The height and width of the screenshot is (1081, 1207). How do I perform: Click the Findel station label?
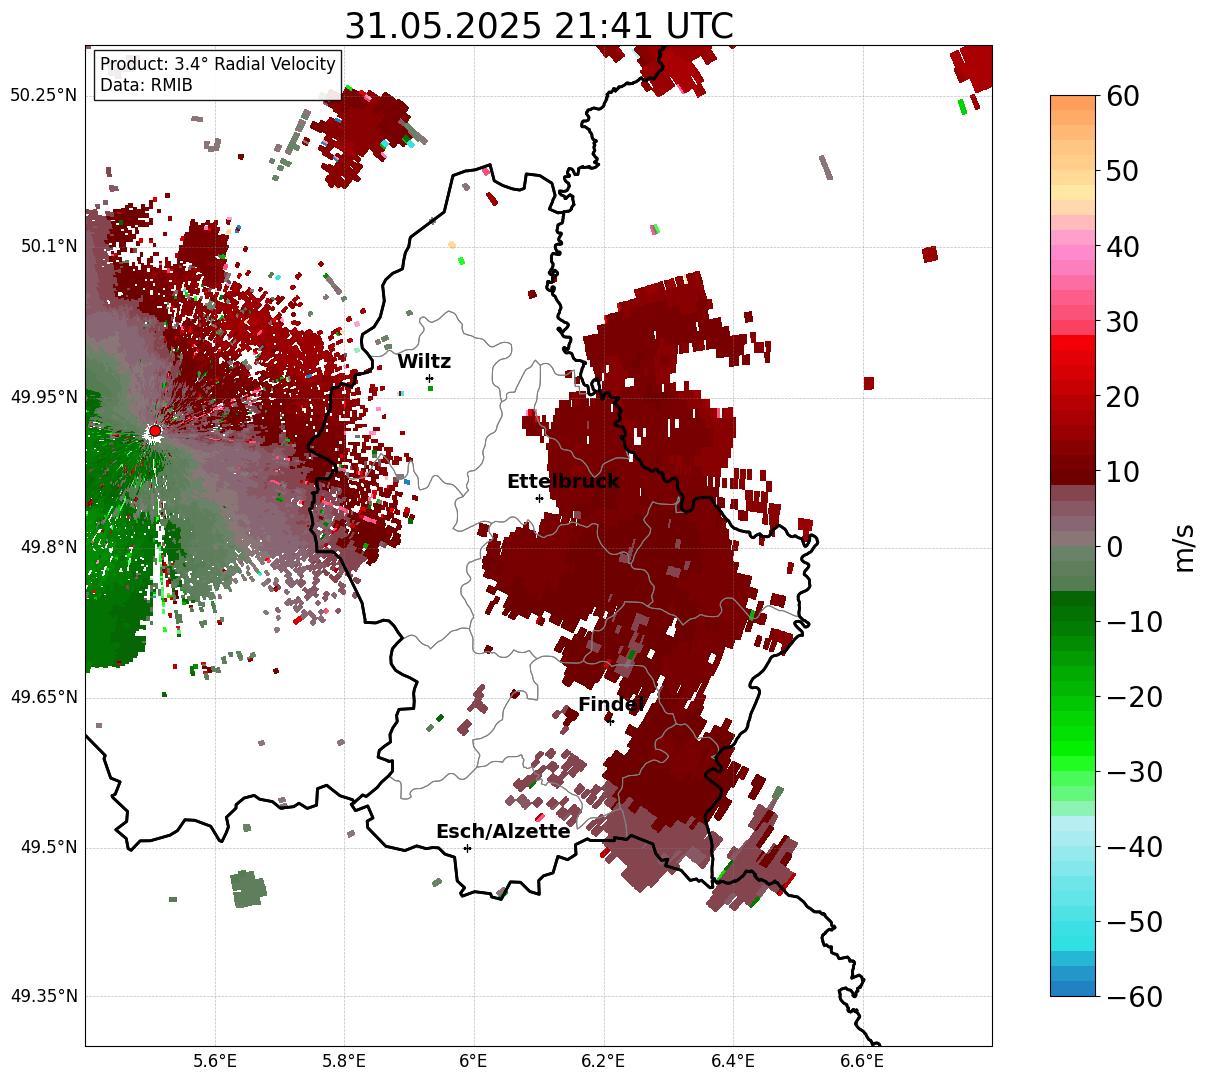(x=610, y=705)
